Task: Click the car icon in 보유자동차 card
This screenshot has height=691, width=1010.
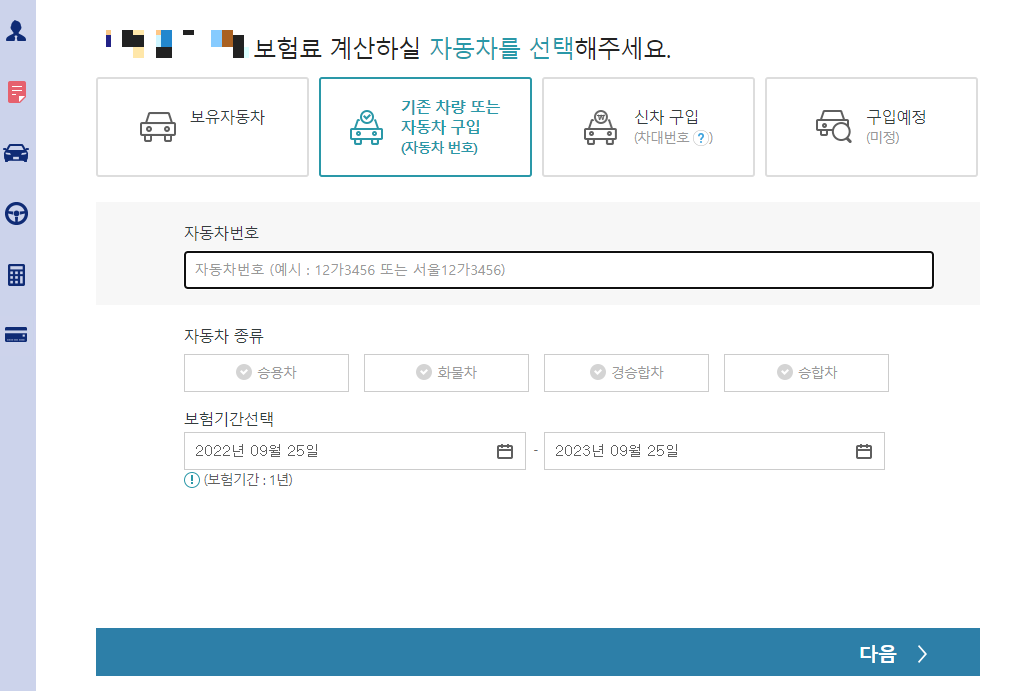Action: [158, 127]
